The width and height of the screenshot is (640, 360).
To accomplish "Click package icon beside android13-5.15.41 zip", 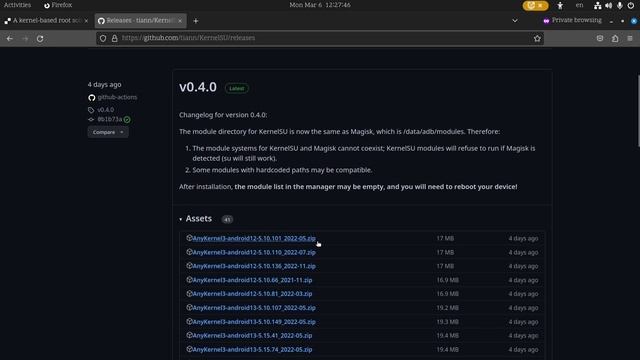I will tap(189, 335).
